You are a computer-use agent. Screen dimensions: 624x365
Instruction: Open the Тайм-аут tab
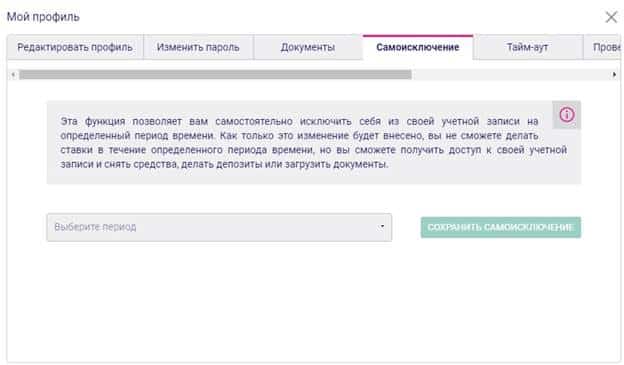(x=528, y=47)
